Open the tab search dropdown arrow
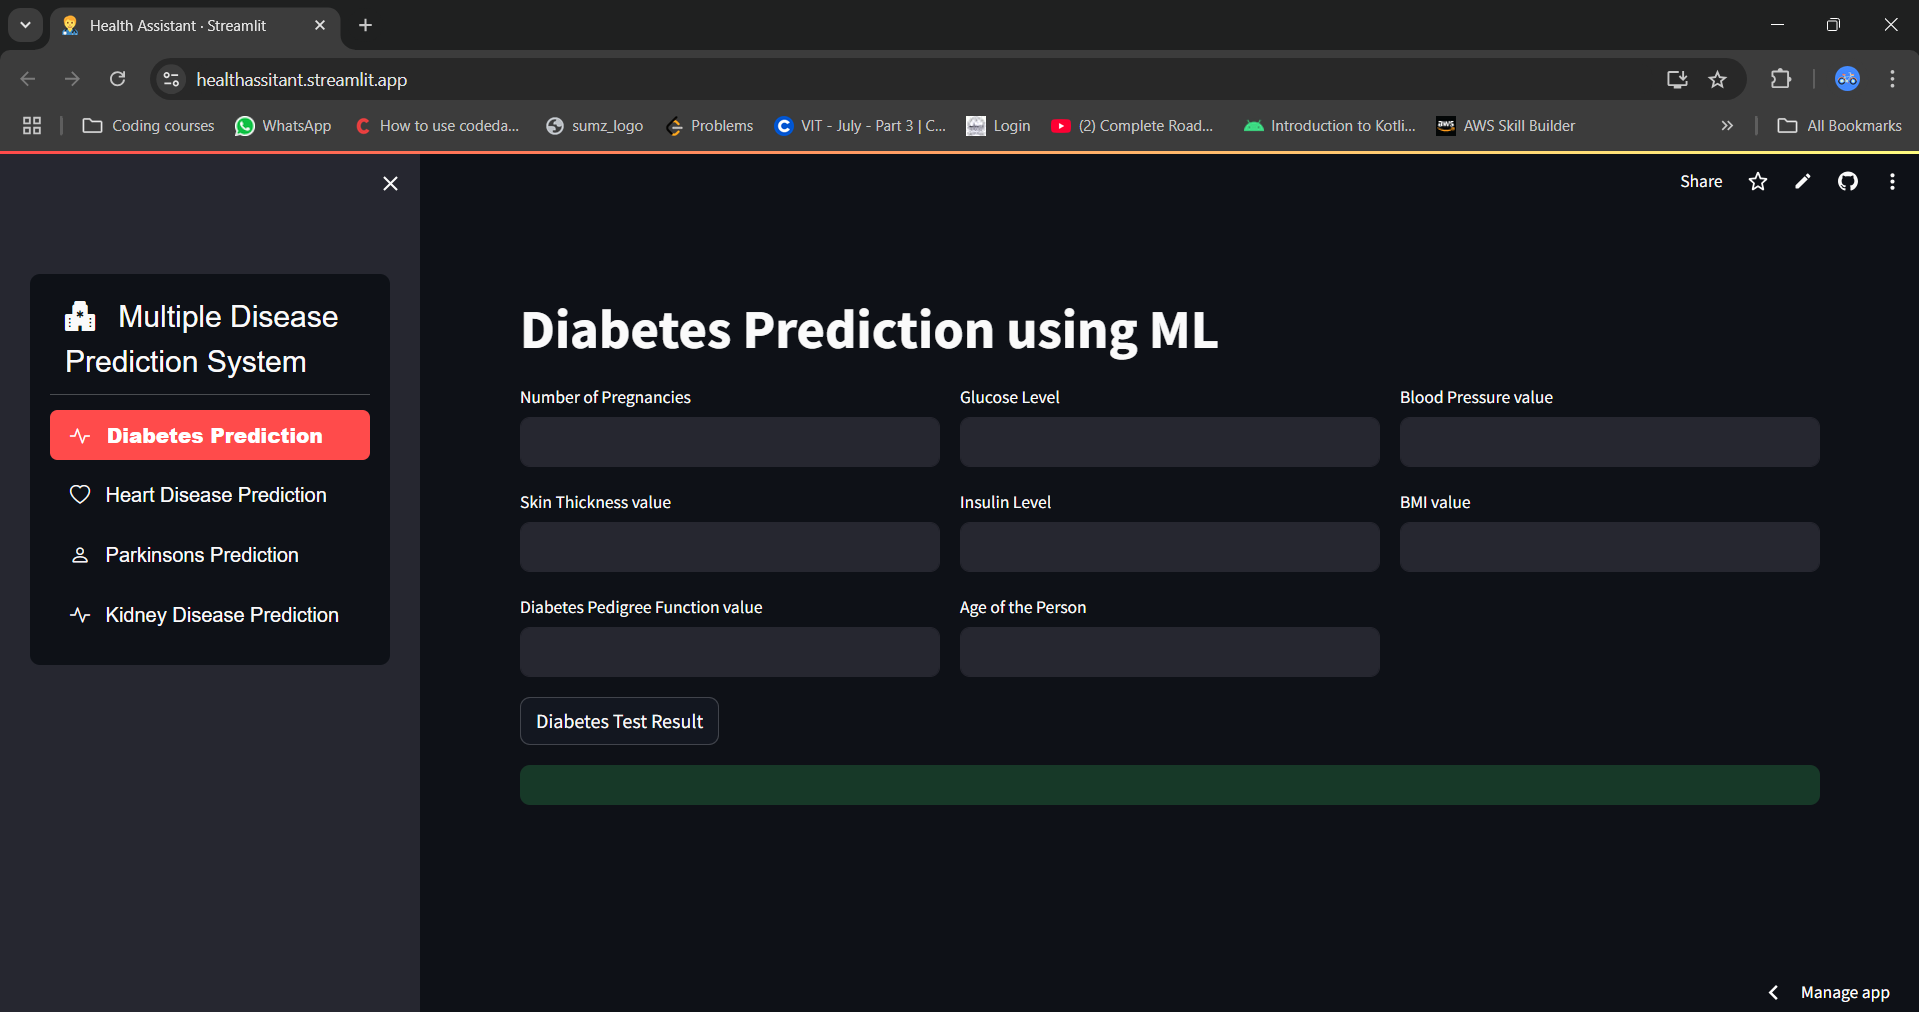Image resolution: width=1919 pixels, height=1012 pixels. pos(25,25)
